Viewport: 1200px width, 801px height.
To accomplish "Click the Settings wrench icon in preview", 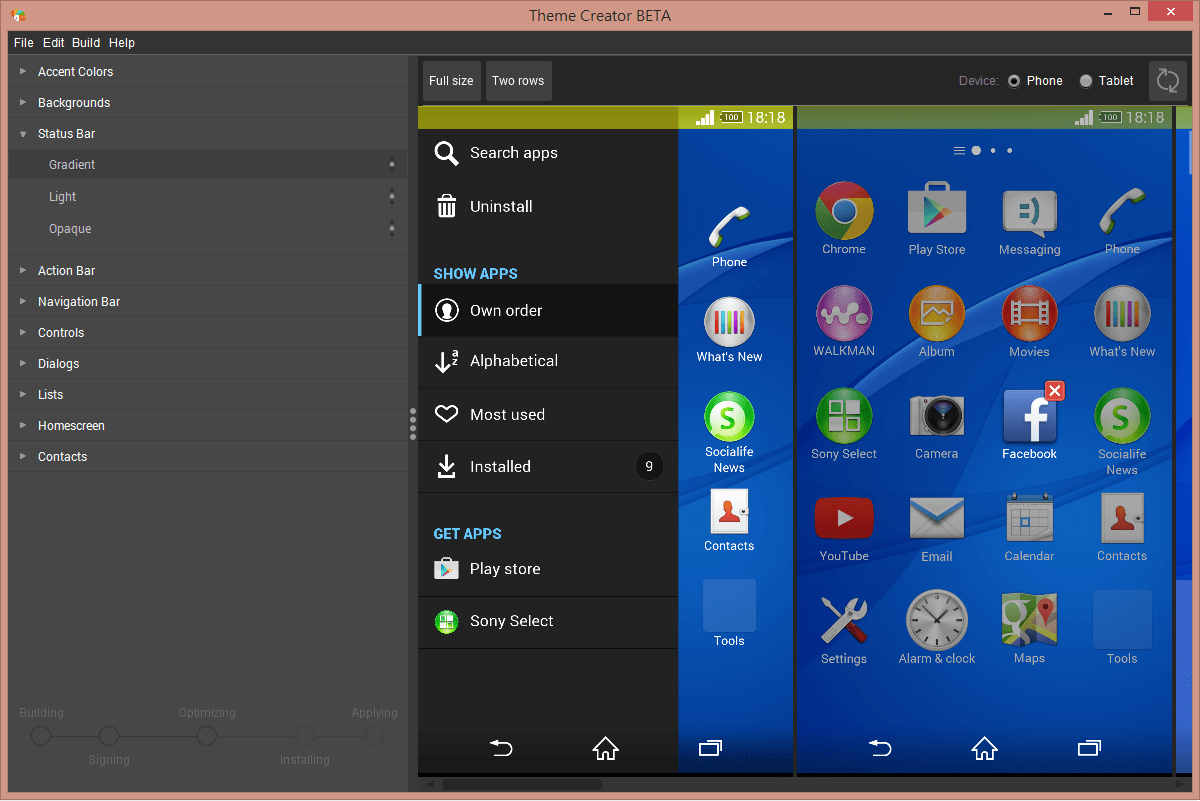I will (x=844, y=620).
